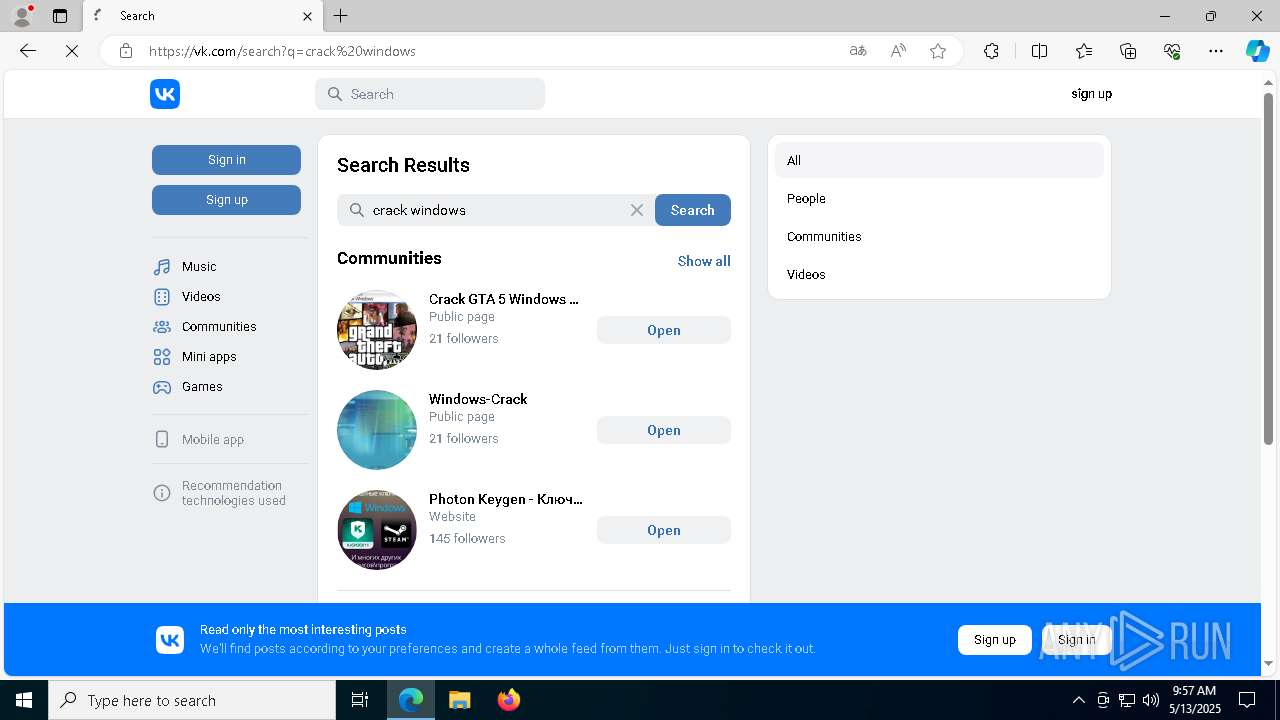Click the Windows-Crack title text
1280x720 pixels.
(478, 399)
